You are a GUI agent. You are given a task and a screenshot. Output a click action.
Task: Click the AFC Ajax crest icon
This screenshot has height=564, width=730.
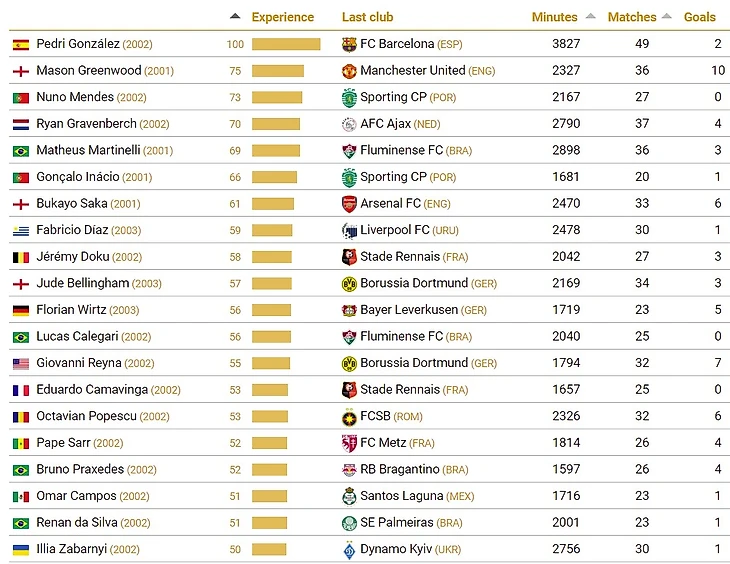coord(349,124)
